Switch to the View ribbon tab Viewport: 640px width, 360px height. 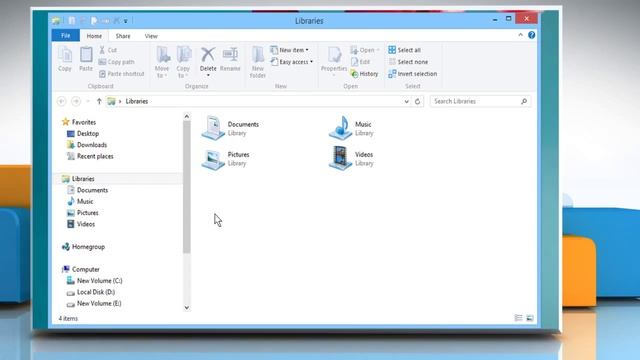point(151,36)
